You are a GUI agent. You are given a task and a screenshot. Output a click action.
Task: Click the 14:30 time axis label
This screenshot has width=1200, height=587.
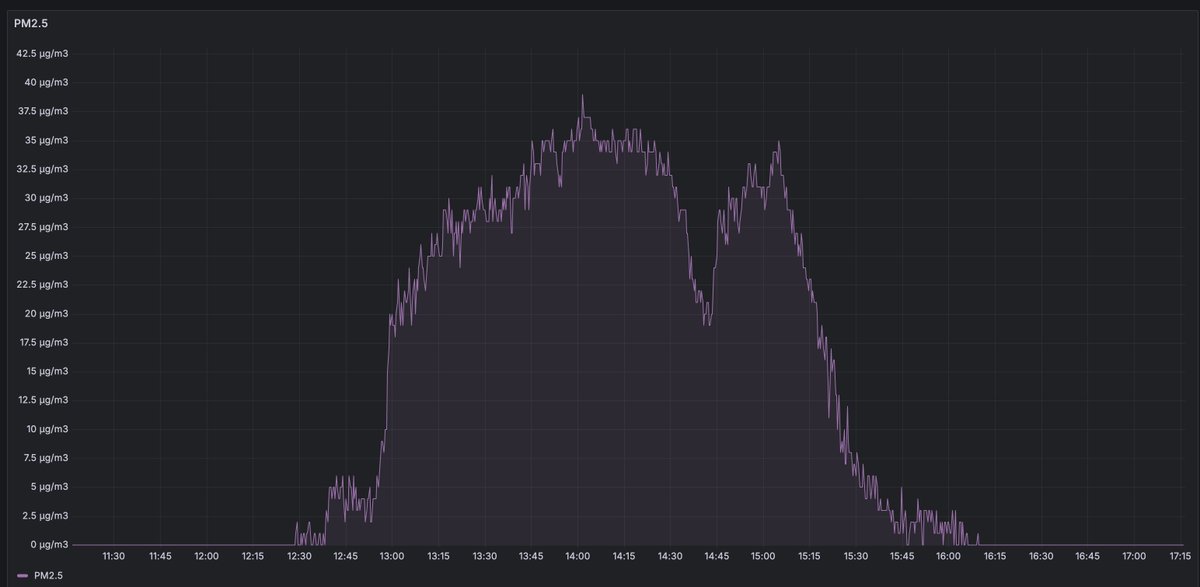670,556
